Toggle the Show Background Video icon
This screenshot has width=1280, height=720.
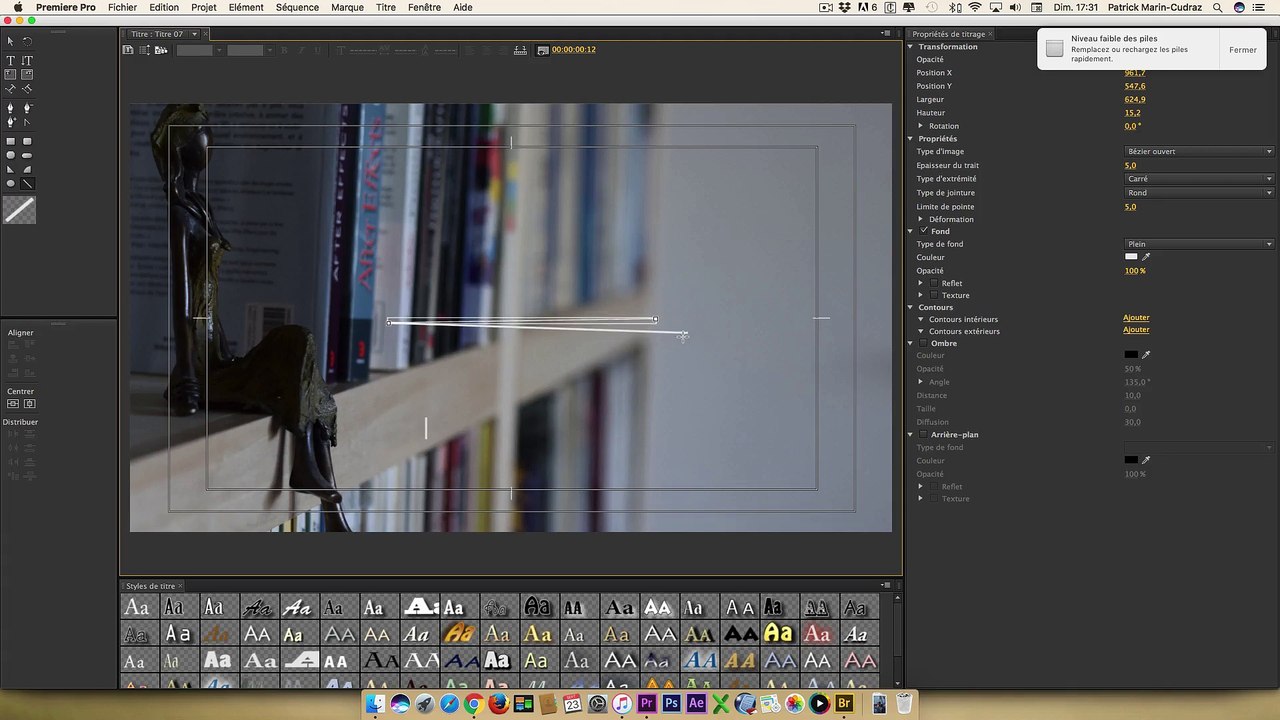[542, 50]
